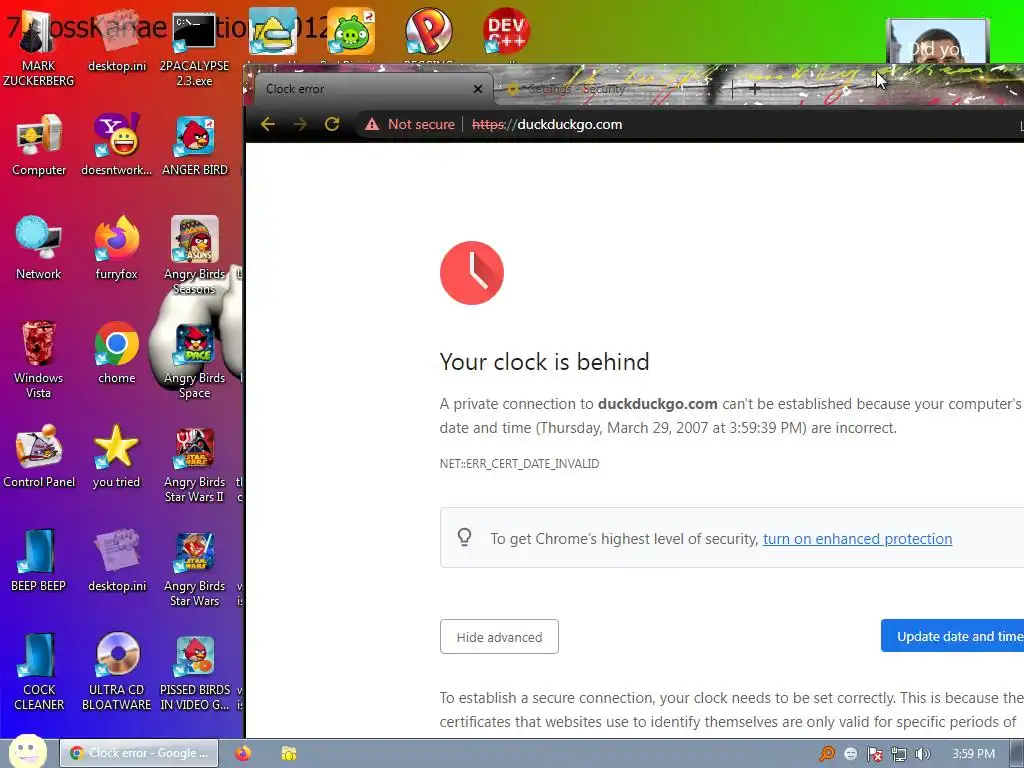
Task: Click the Update date and time button
Action: [x=952, y=636]
